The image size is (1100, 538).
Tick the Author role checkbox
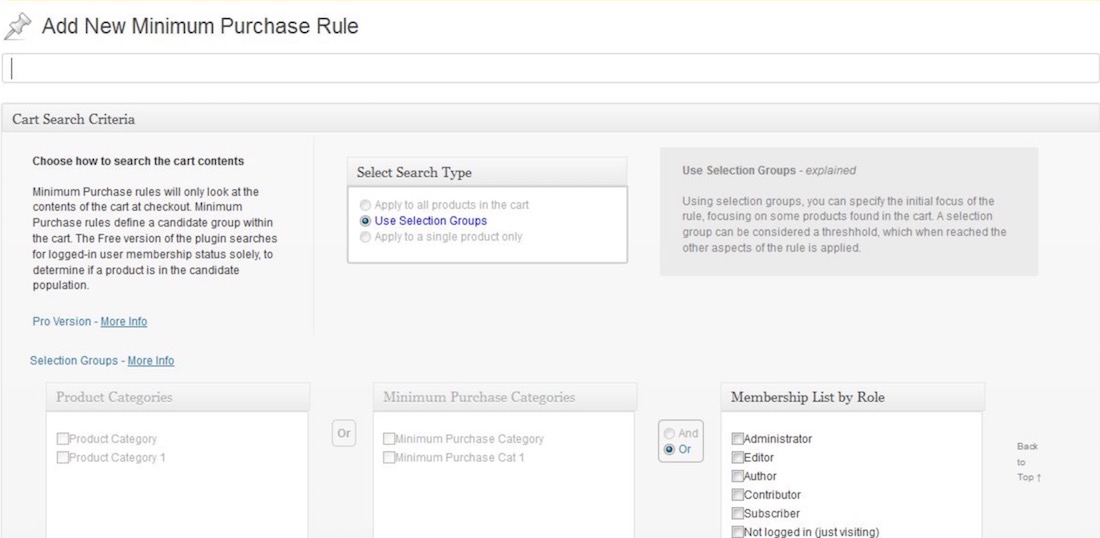(737, 476)
